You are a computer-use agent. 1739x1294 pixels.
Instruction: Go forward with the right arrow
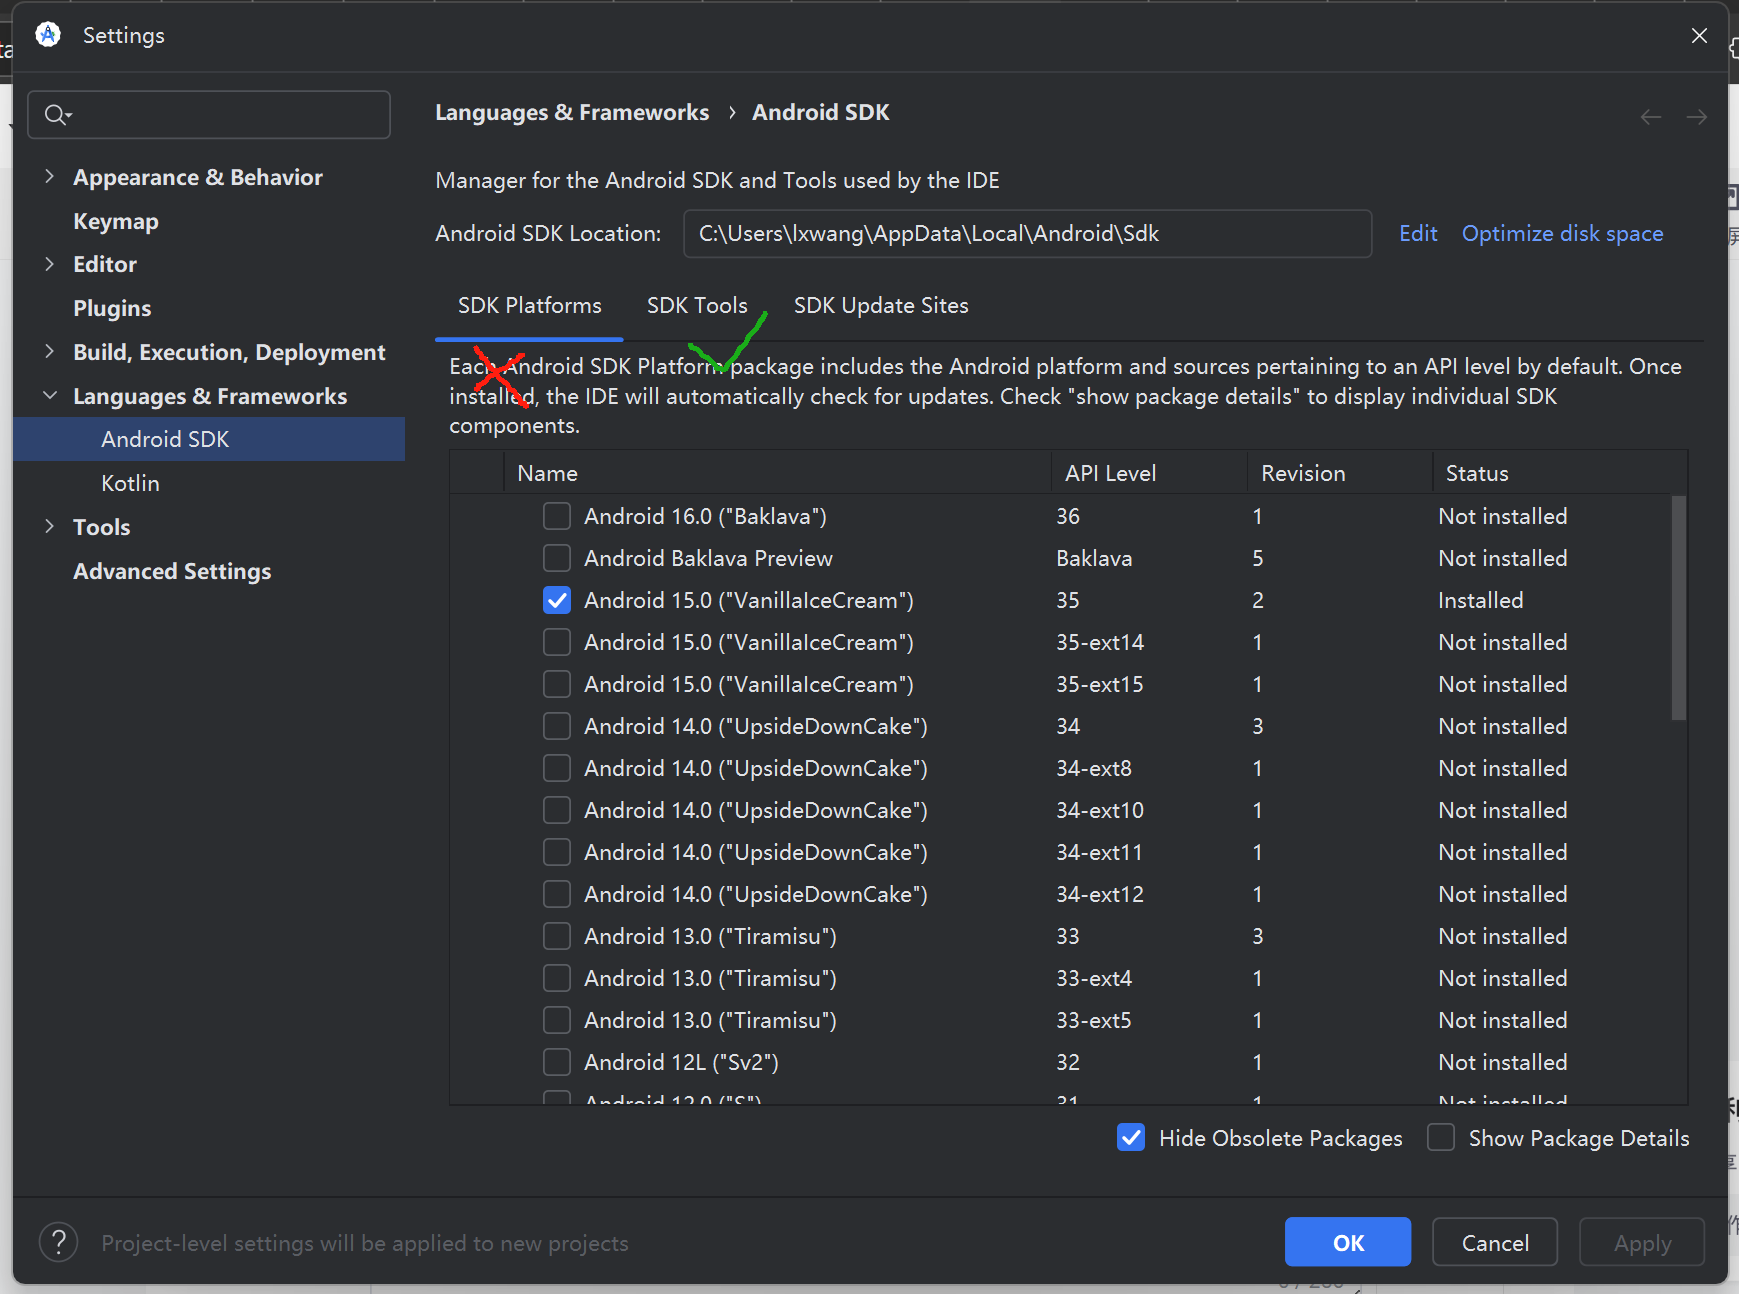[1697, 117]
